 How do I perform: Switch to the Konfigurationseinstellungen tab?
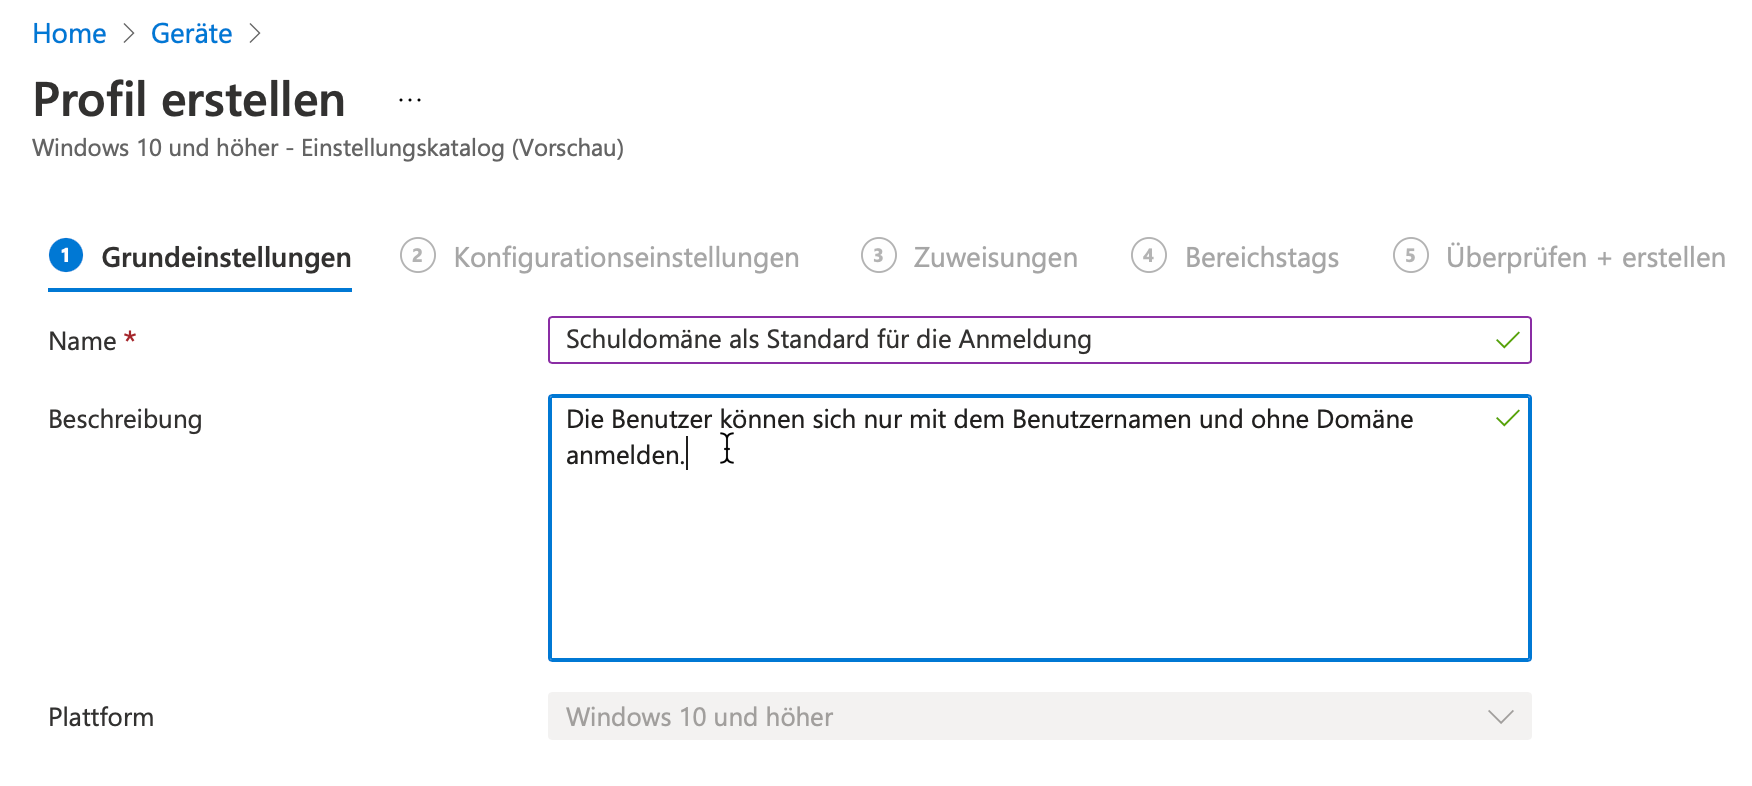(x=626, y=257)
